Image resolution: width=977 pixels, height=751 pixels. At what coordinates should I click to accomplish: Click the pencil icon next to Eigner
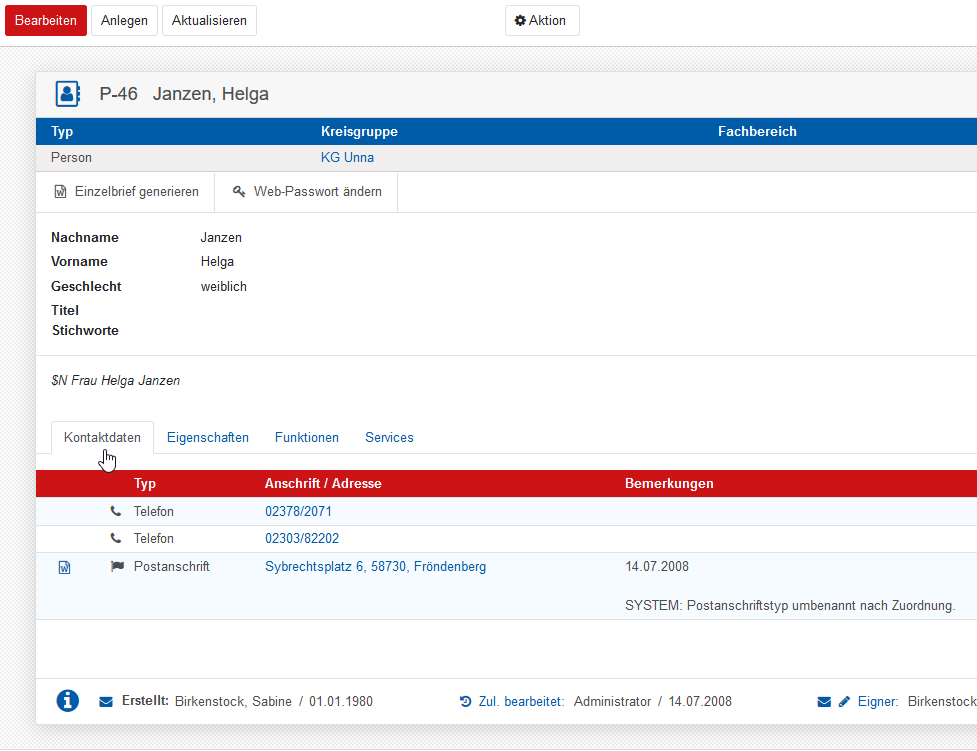point(844,702)
